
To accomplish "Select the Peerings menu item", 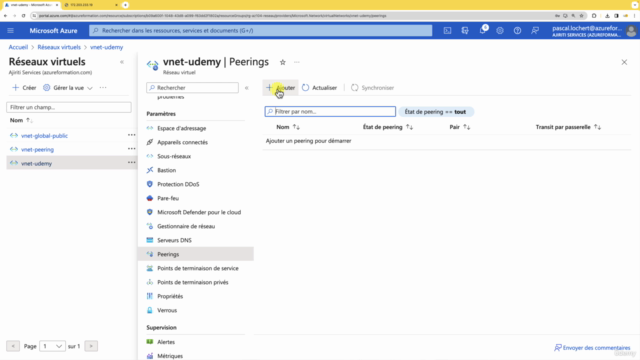I will 196,254.
